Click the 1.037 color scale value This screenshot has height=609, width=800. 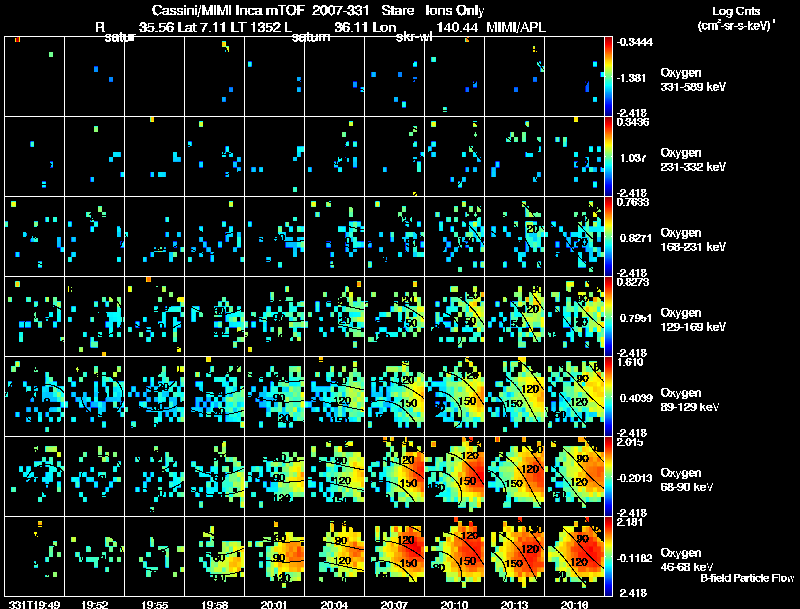pyautogui.click(x=633, y=158)
